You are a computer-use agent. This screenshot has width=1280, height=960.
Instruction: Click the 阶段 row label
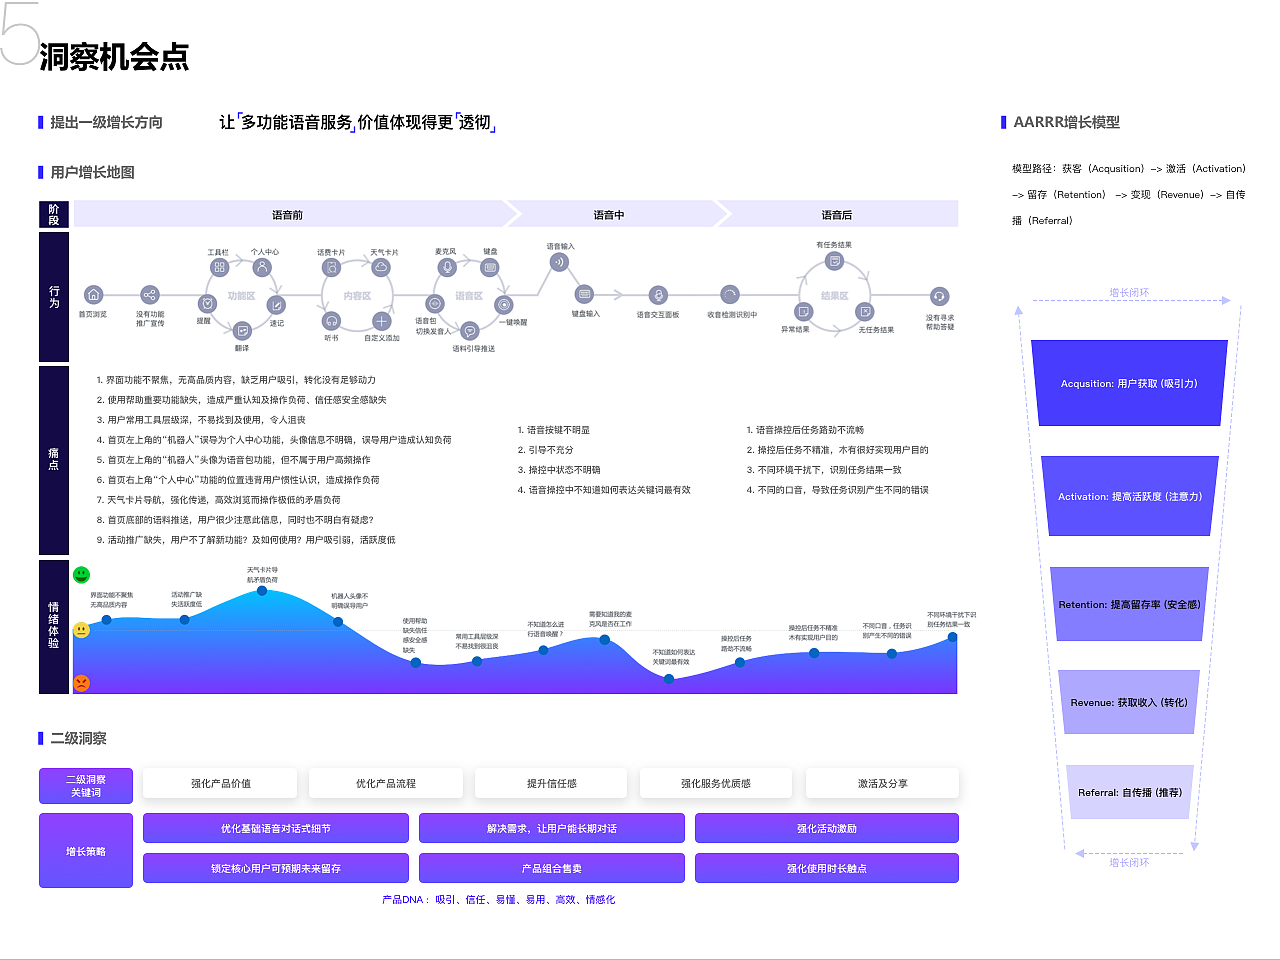tap(54, 214)
